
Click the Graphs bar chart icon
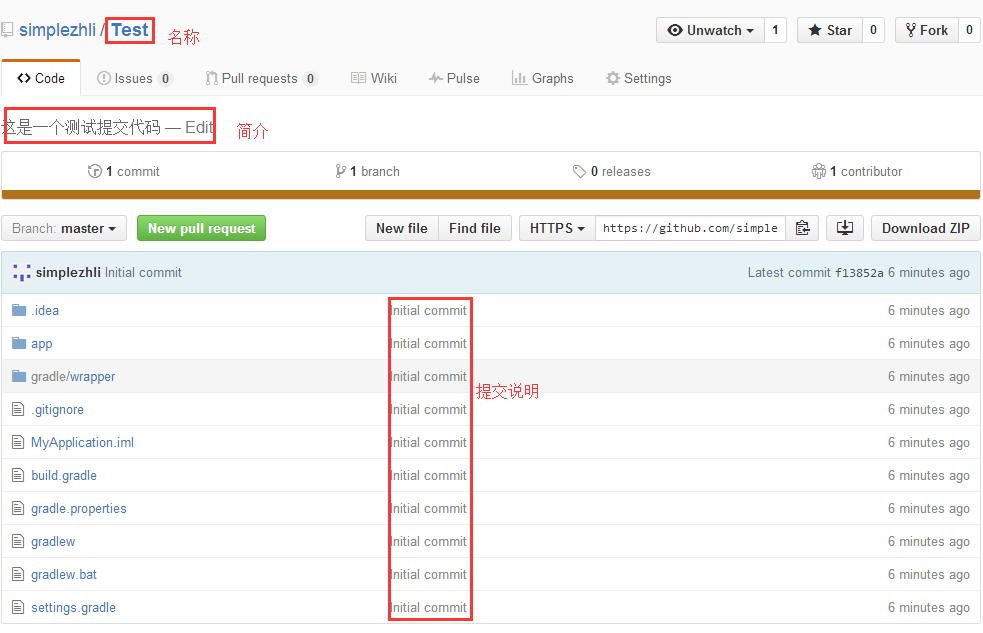pos(518,78)
